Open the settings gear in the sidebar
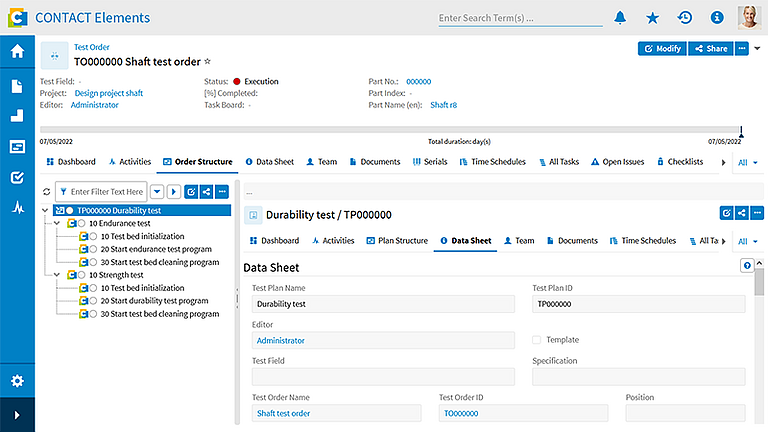The height and width of the screenshot is (432, 768). click(17, 381)
